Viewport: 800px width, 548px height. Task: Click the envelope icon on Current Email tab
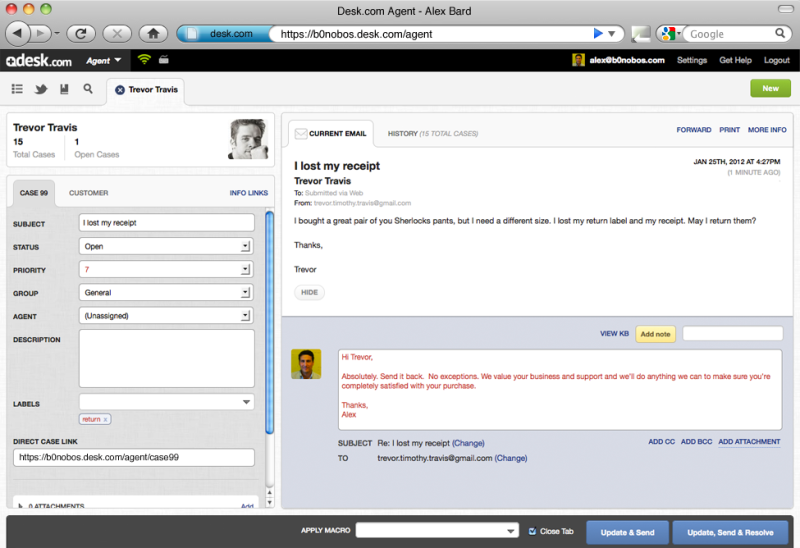tap(301, 134)
